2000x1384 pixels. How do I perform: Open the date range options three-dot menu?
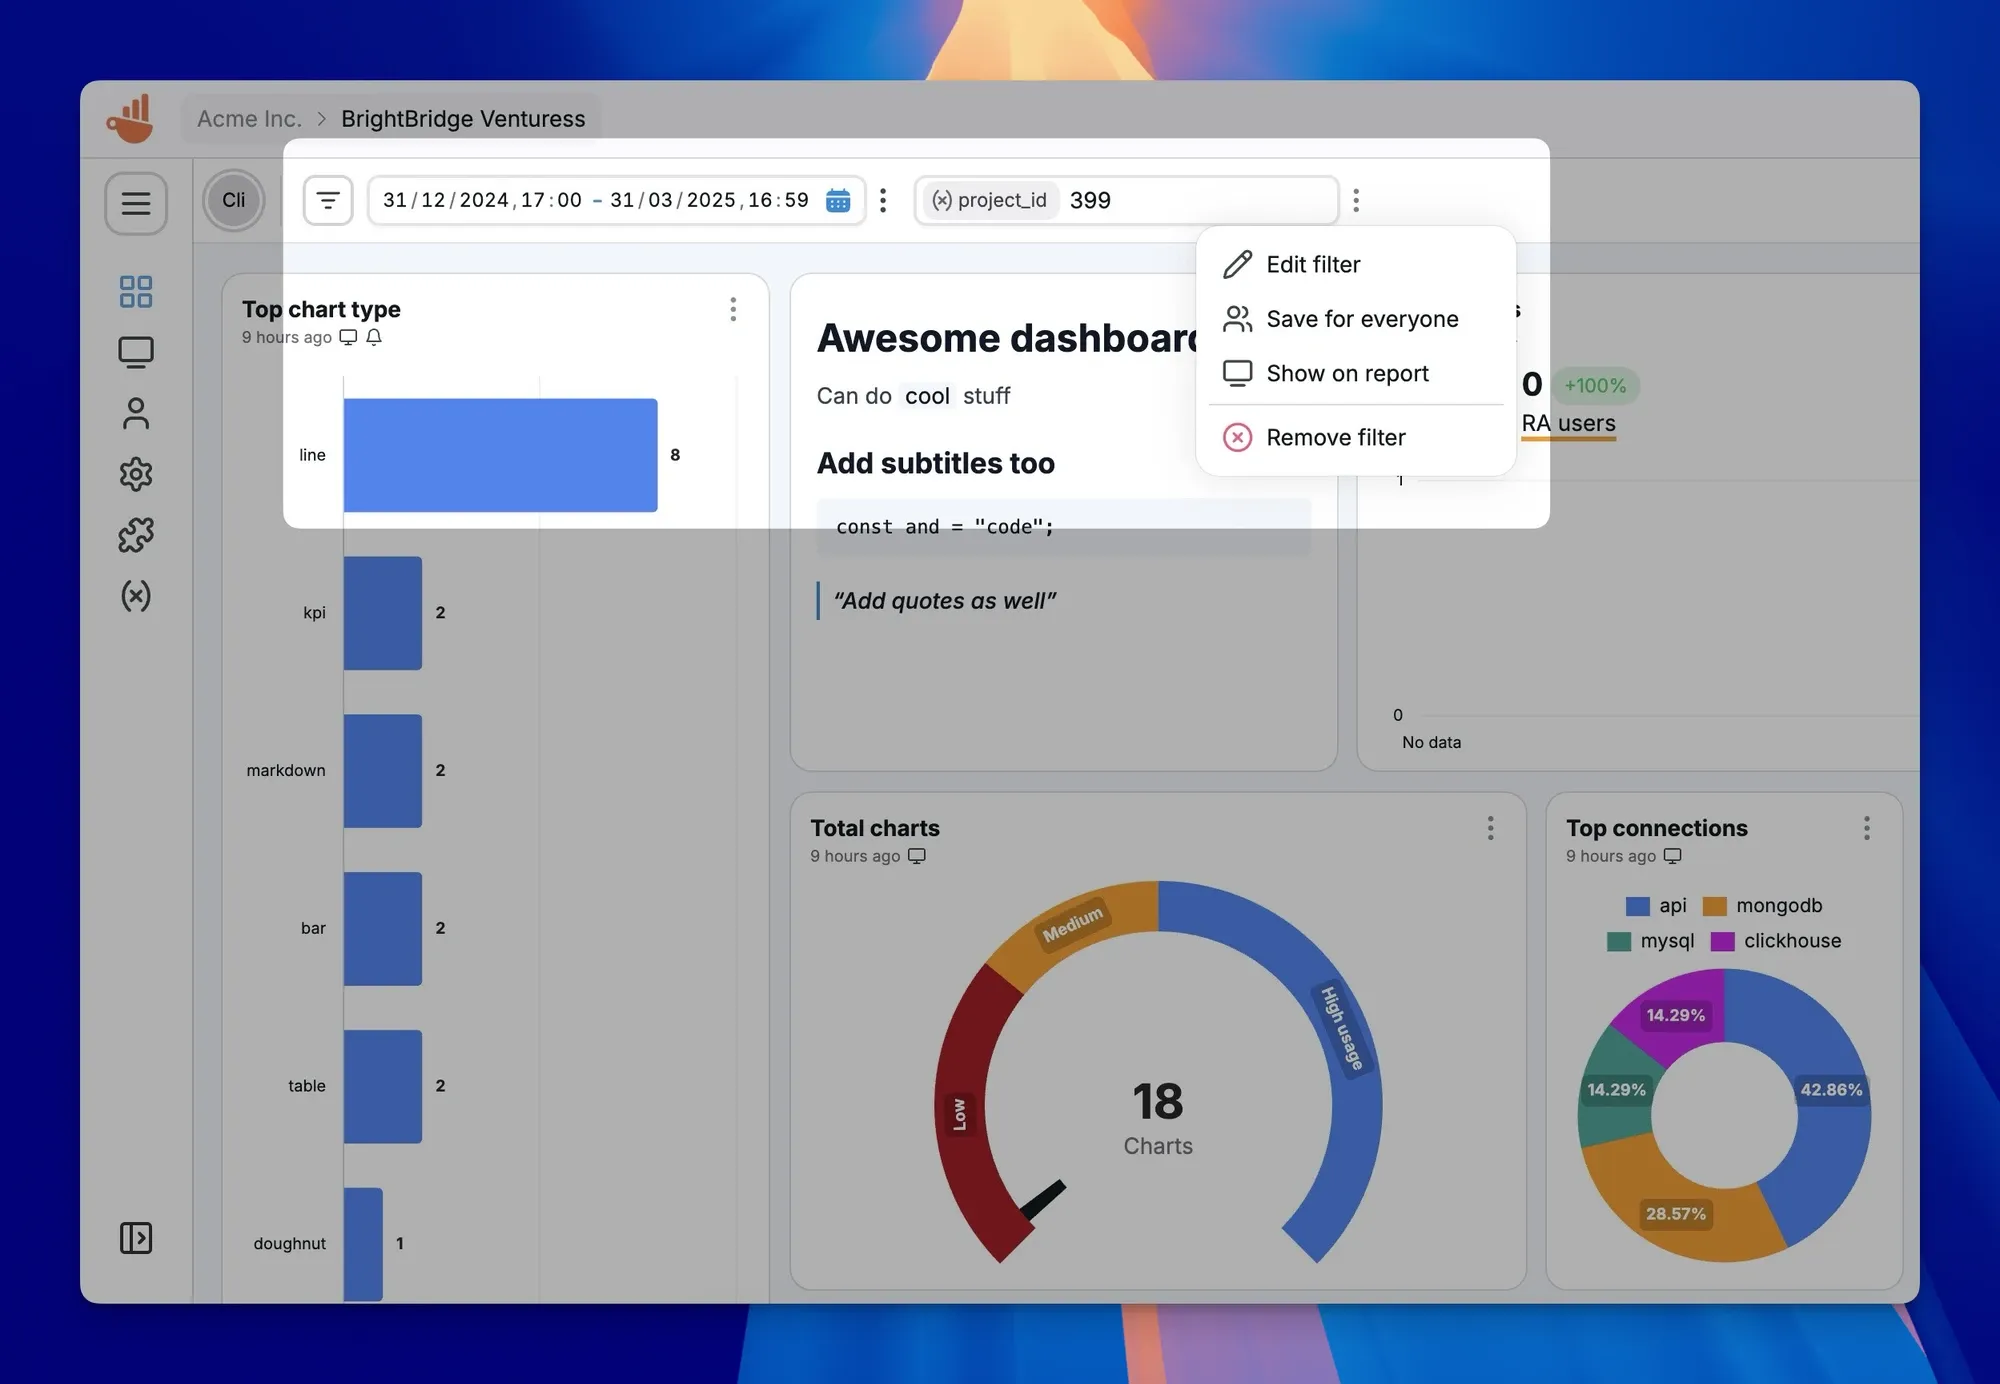pos(883,201)
